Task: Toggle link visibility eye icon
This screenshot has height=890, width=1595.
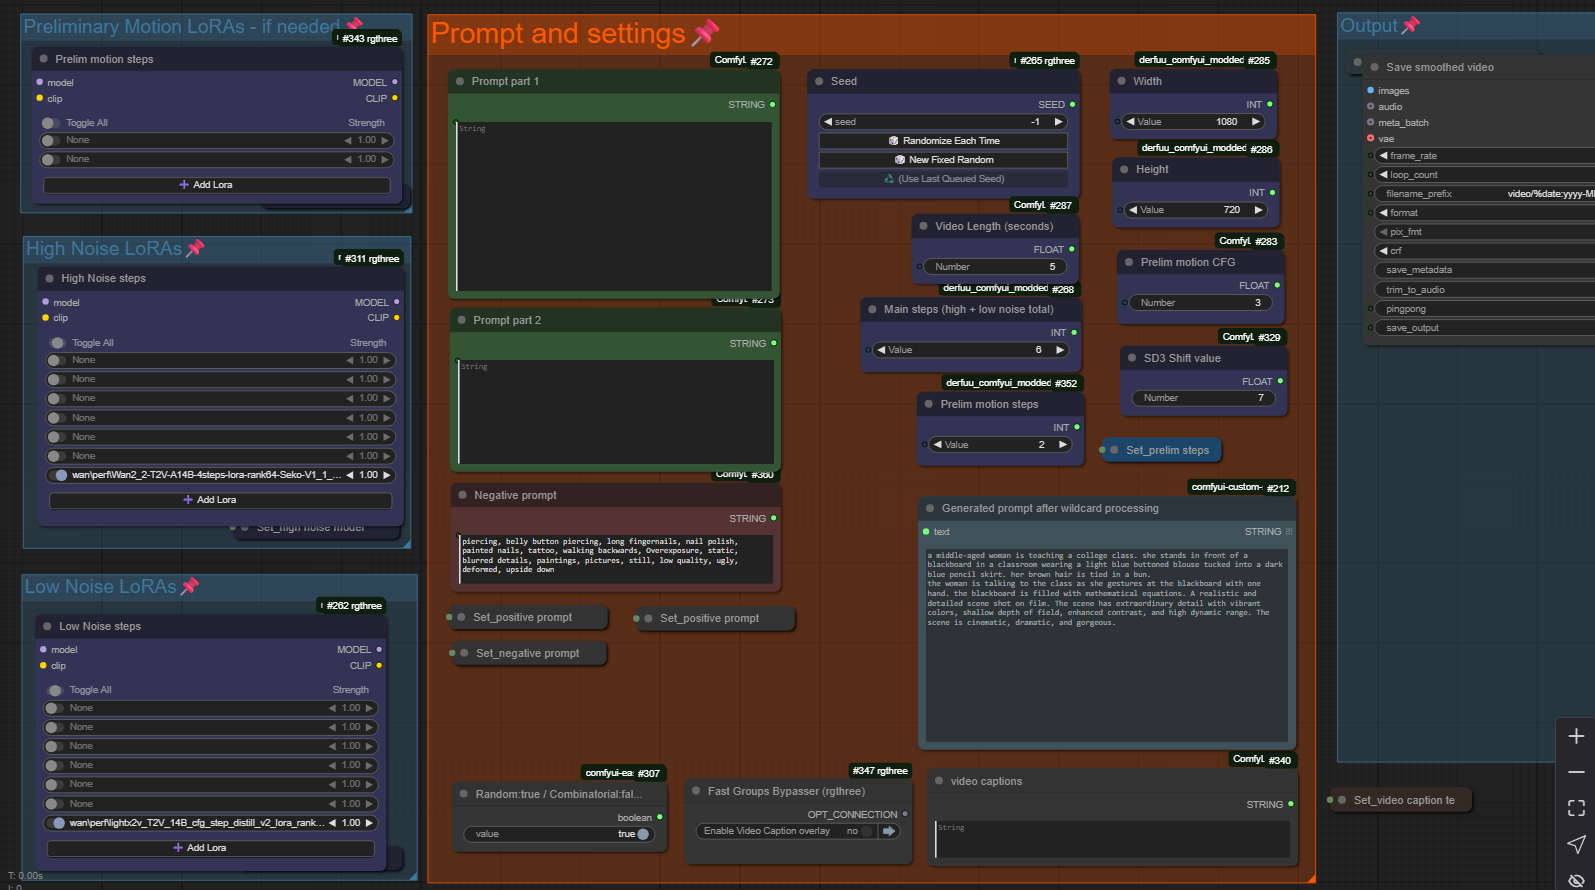Action: click(1576, 880)
